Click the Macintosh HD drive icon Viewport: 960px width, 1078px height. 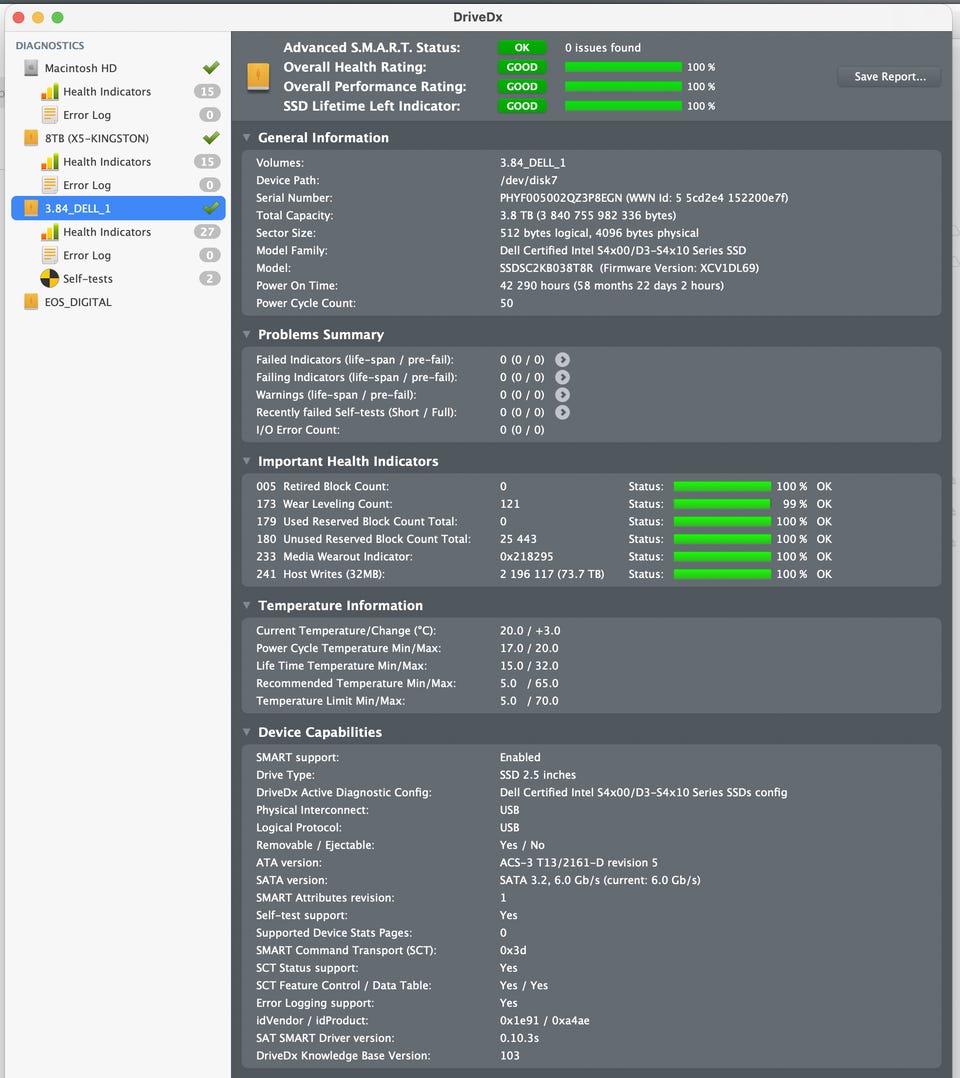pyautogui.click(x=31, y=67)
